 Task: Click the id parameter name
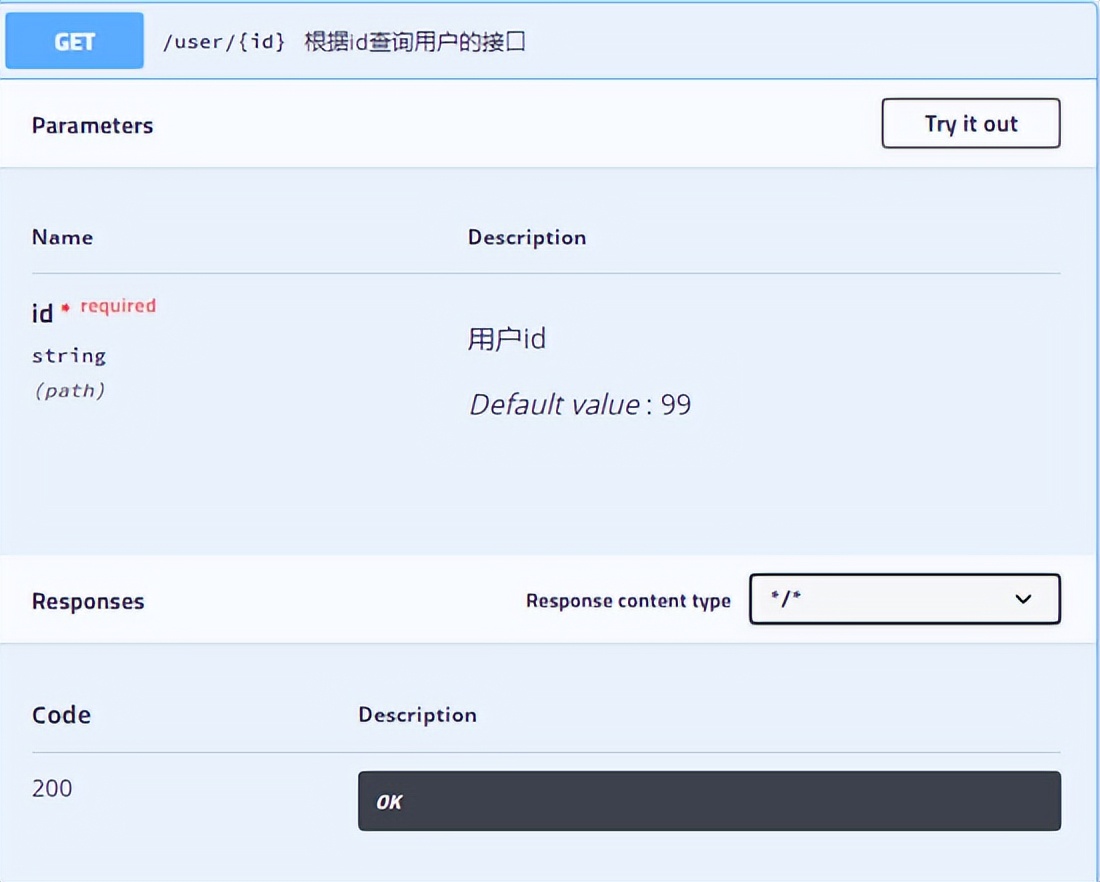click(x=42, y=312)
